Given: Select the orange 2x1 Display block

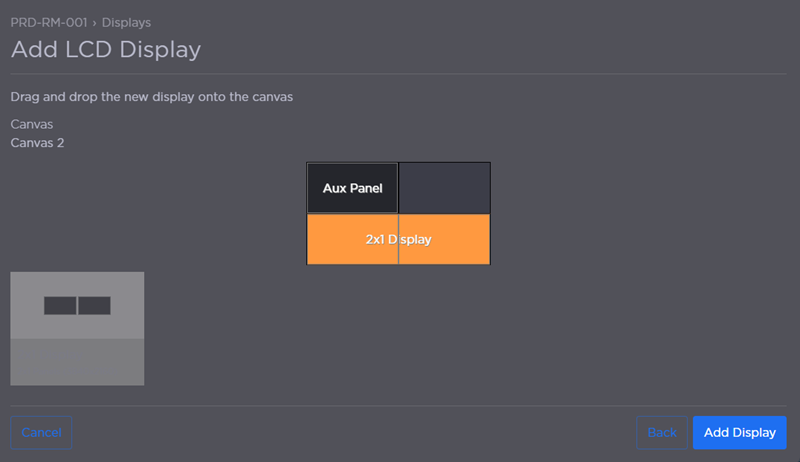Looking at the screenshot, I should click(398, 240).
